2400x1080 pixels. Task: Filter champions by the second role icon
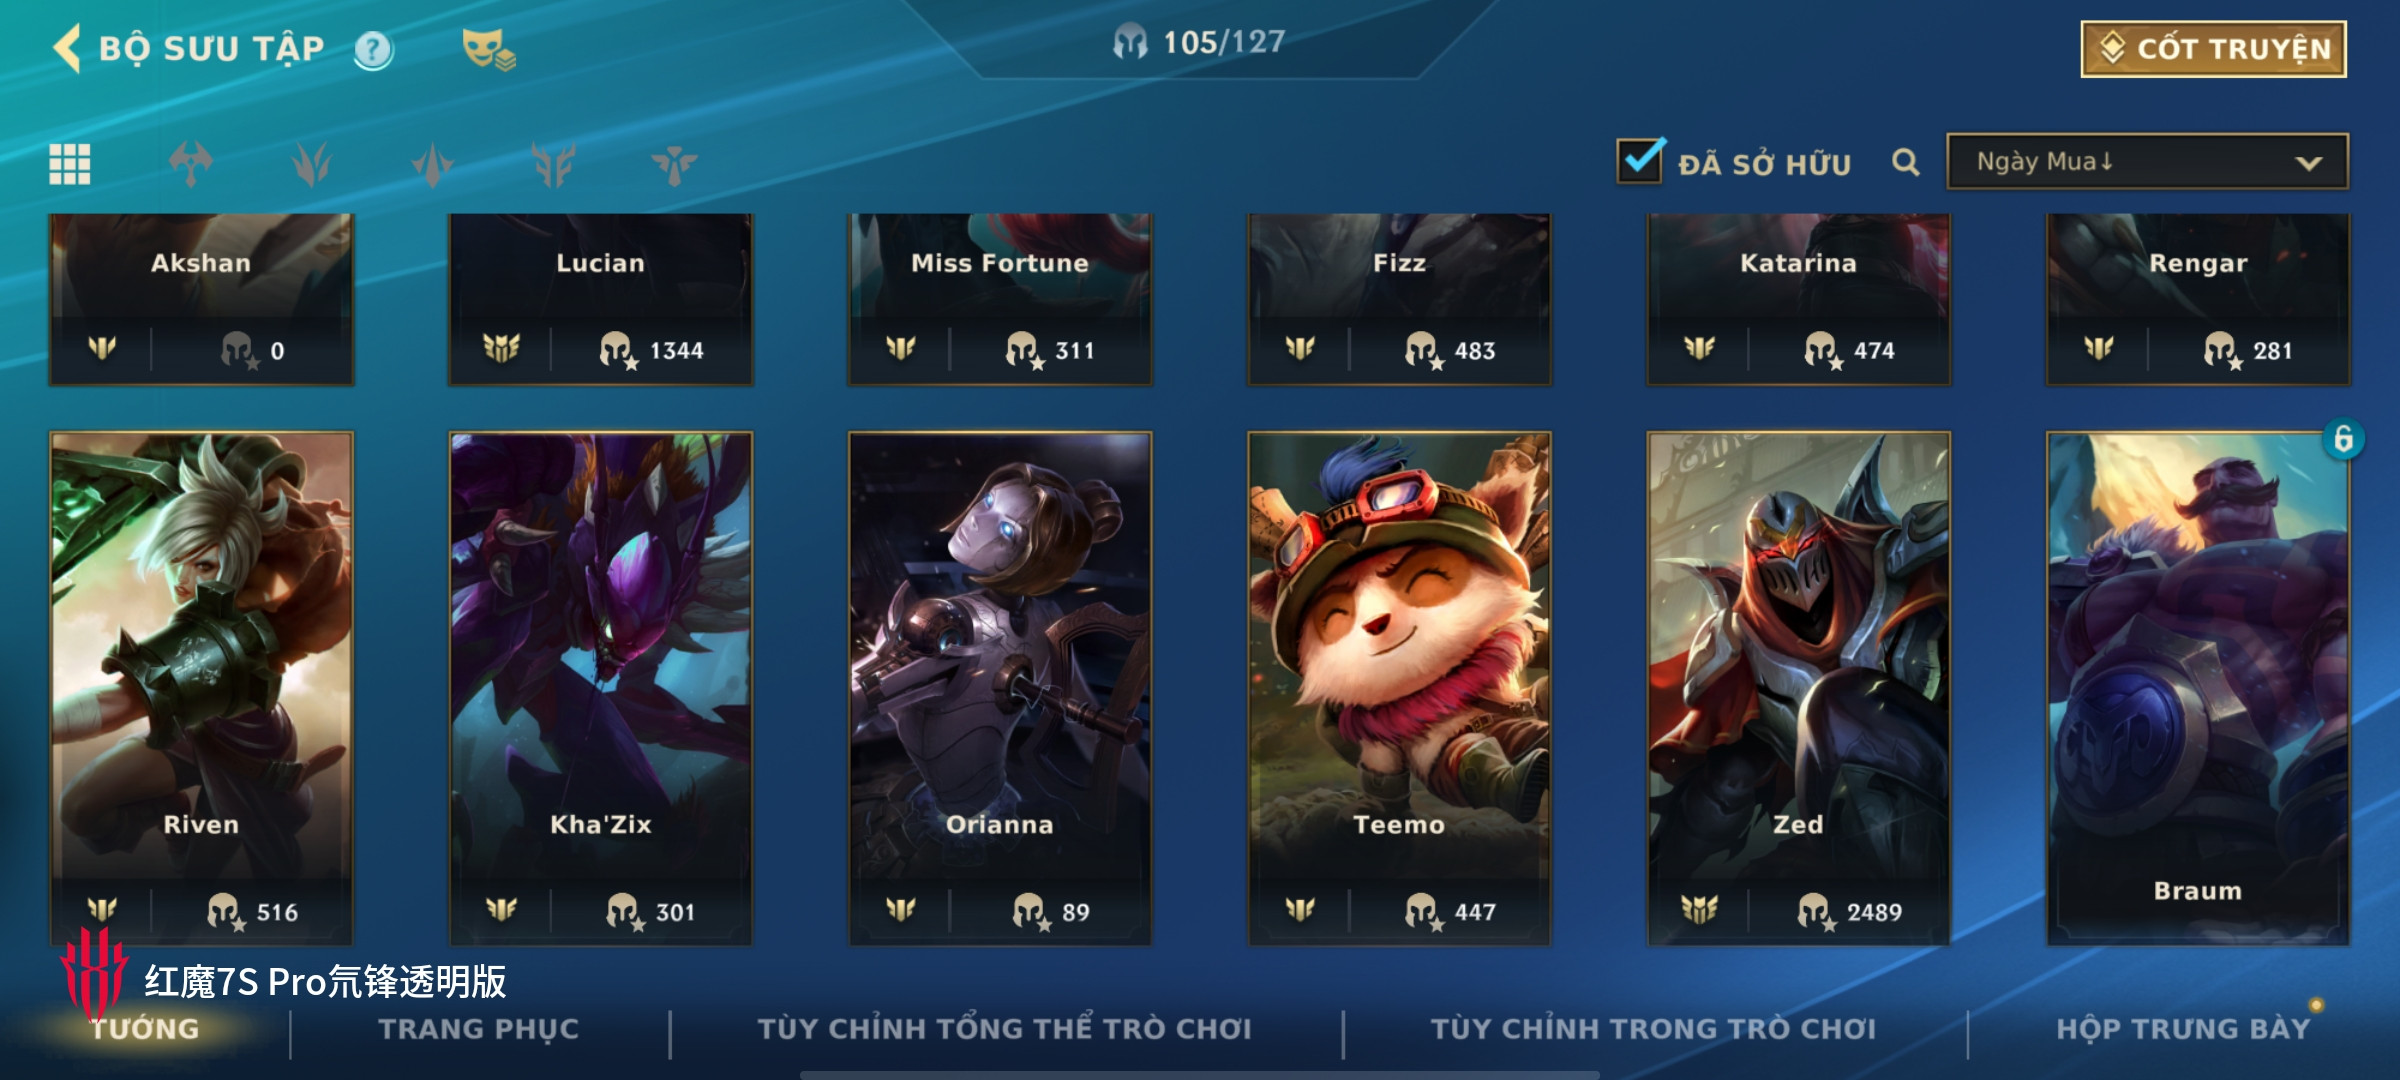pos(312,164)
